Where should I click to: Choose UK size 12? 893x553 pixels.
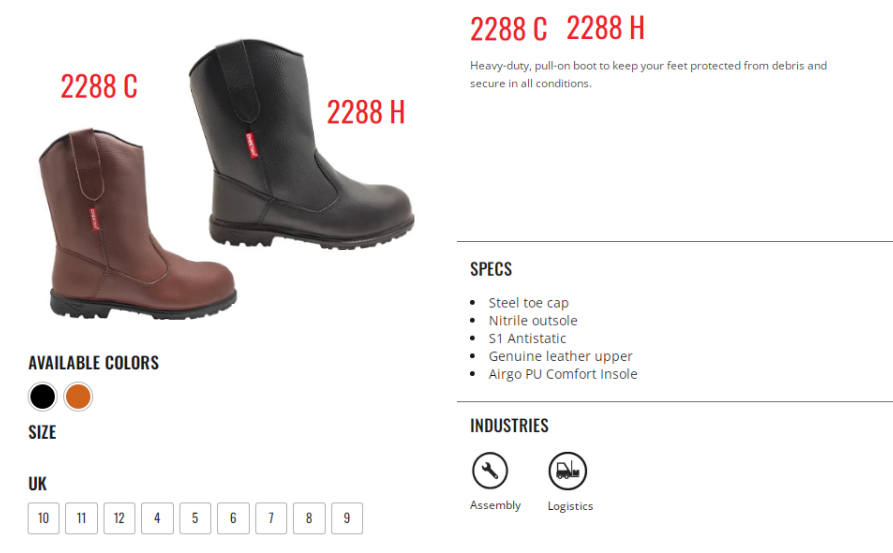[119, 518]
